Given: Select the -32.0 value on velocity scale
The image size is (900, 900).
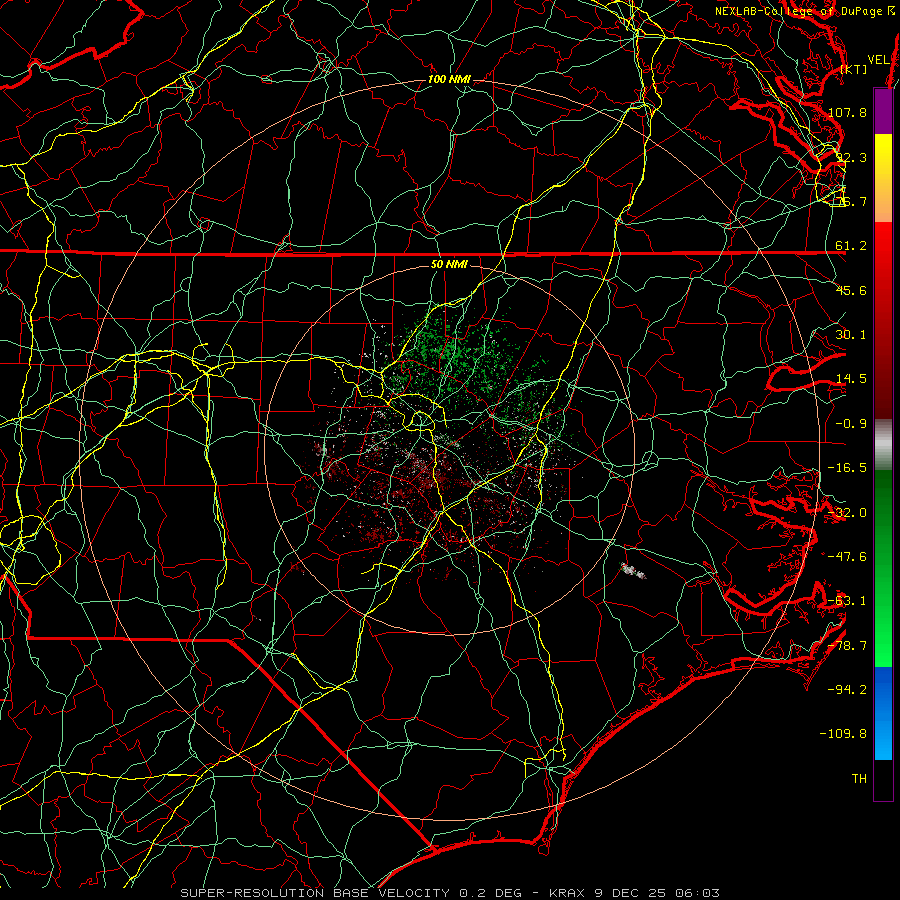Looking at the screenshot, I should tap(847, 513).
